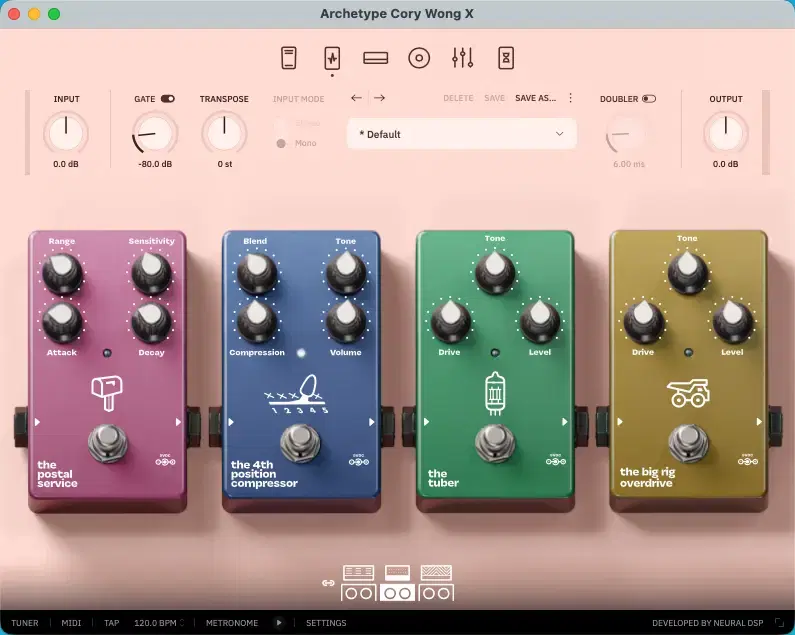Go to previous preset with left arrow
This screenshot has height=635, width=795.
356,98
